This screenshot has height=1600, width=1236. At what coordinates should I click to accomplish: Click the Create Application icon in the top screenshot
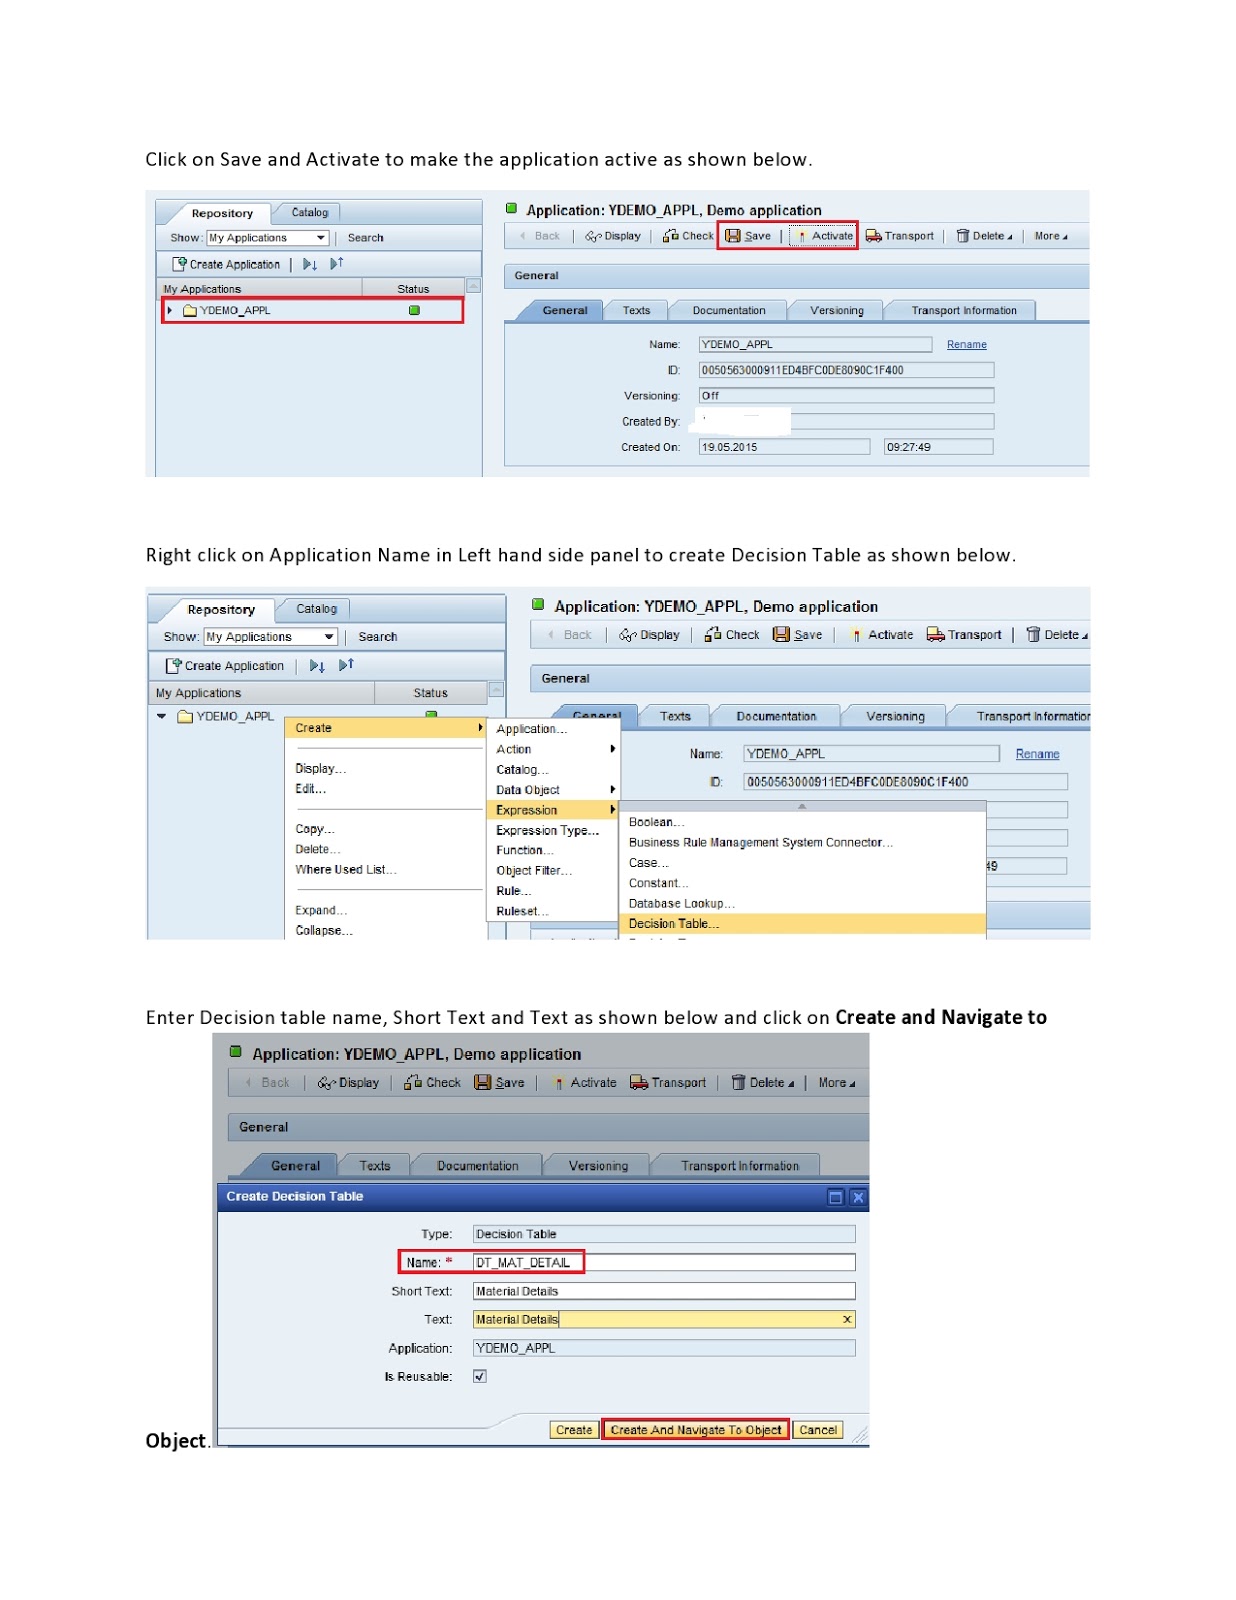coord(179,264)
